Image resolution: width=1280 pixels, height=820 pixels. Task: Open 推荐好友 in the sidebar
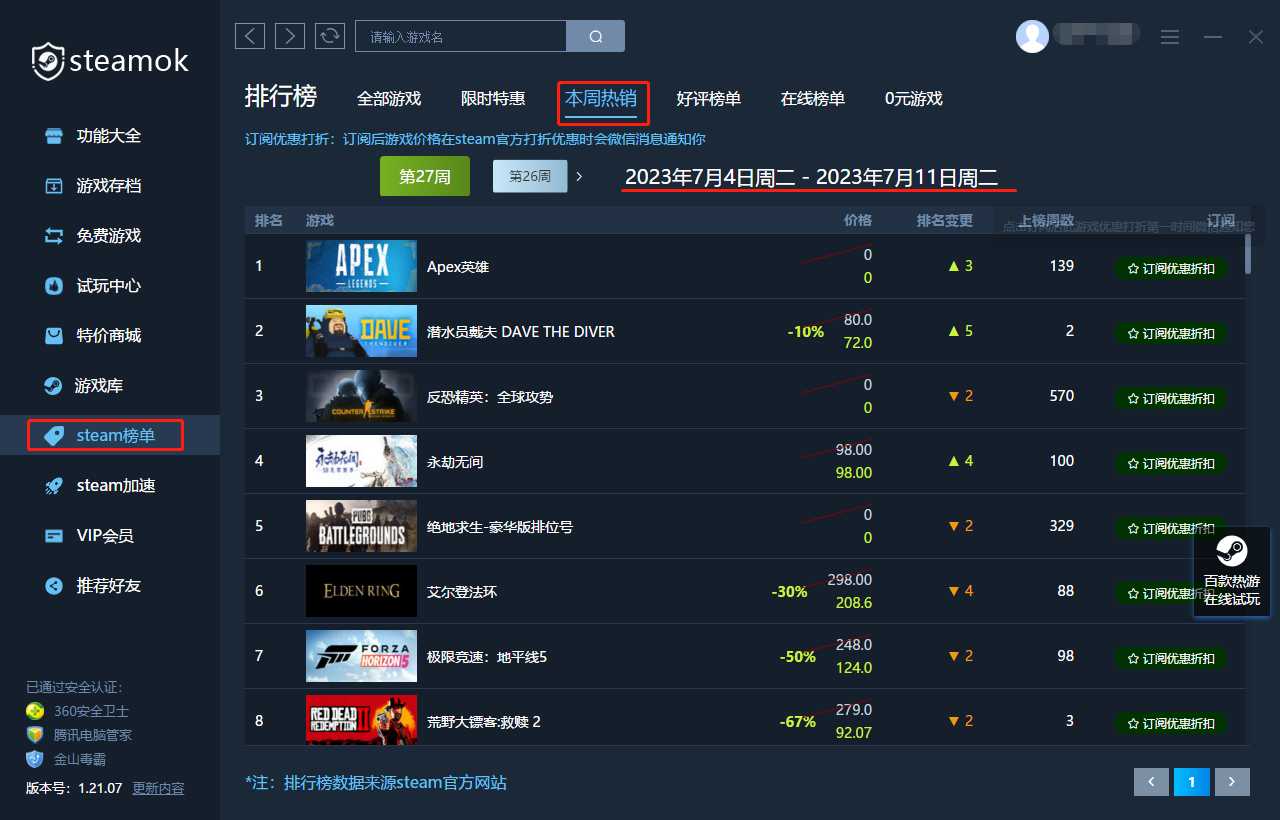tap(93, 586)
